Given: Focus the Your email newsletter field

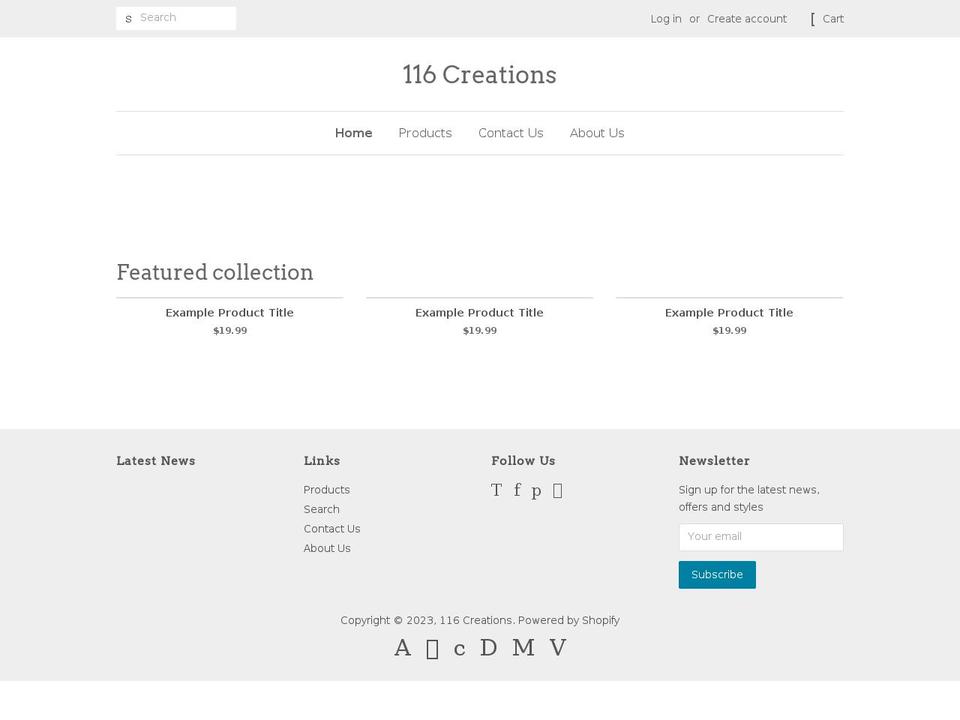Looking at the screenshot, I should 760,537.
